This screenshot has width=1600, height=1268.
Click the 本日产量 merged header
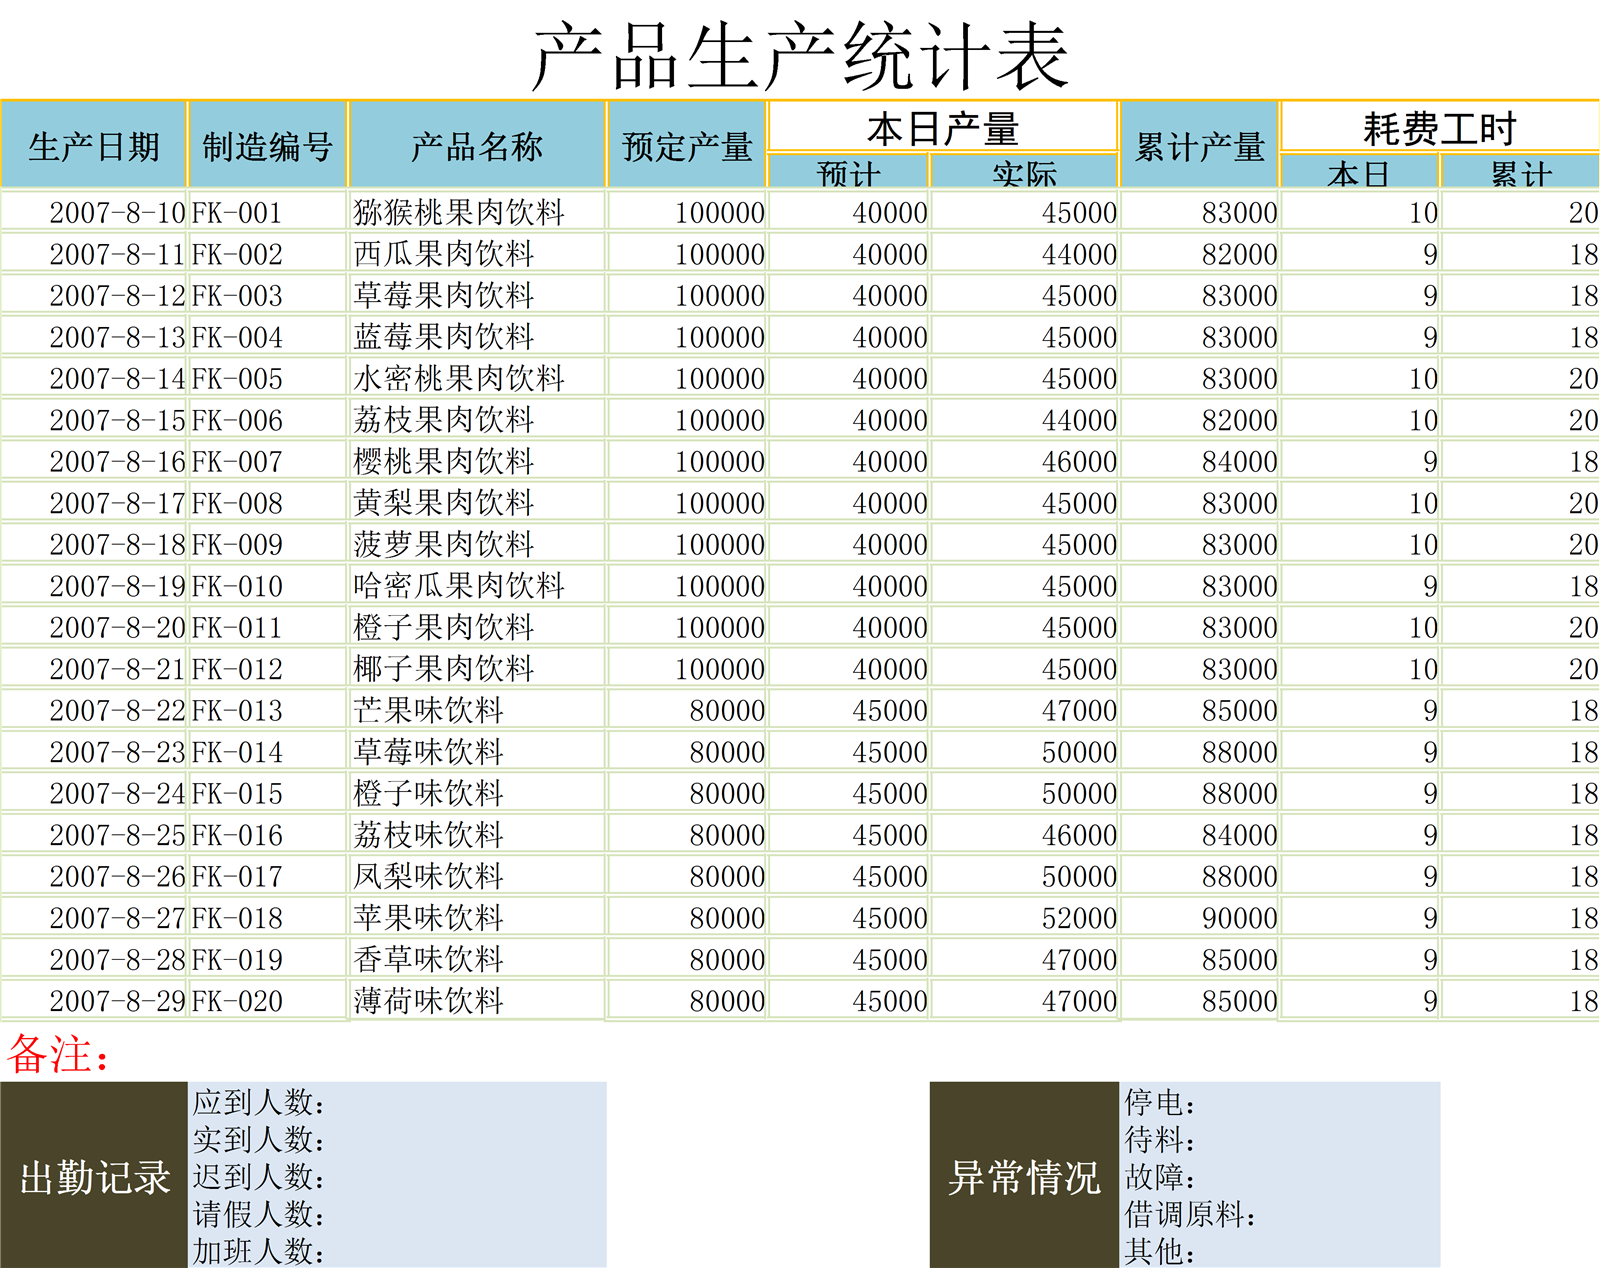pos(942,128)
